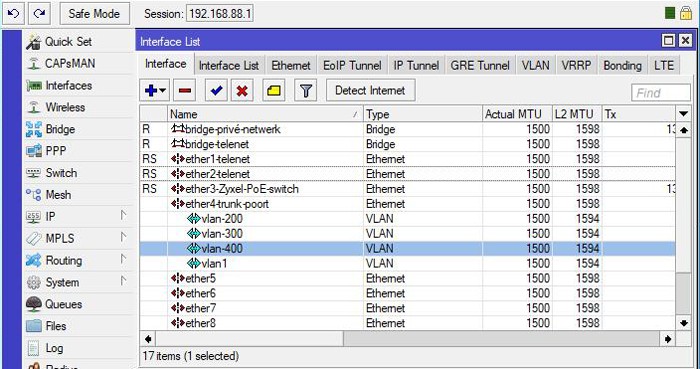Open Log in the sidebar
Image resolution: width=700 pixels, height=369 pixels.
pos(45,348)
